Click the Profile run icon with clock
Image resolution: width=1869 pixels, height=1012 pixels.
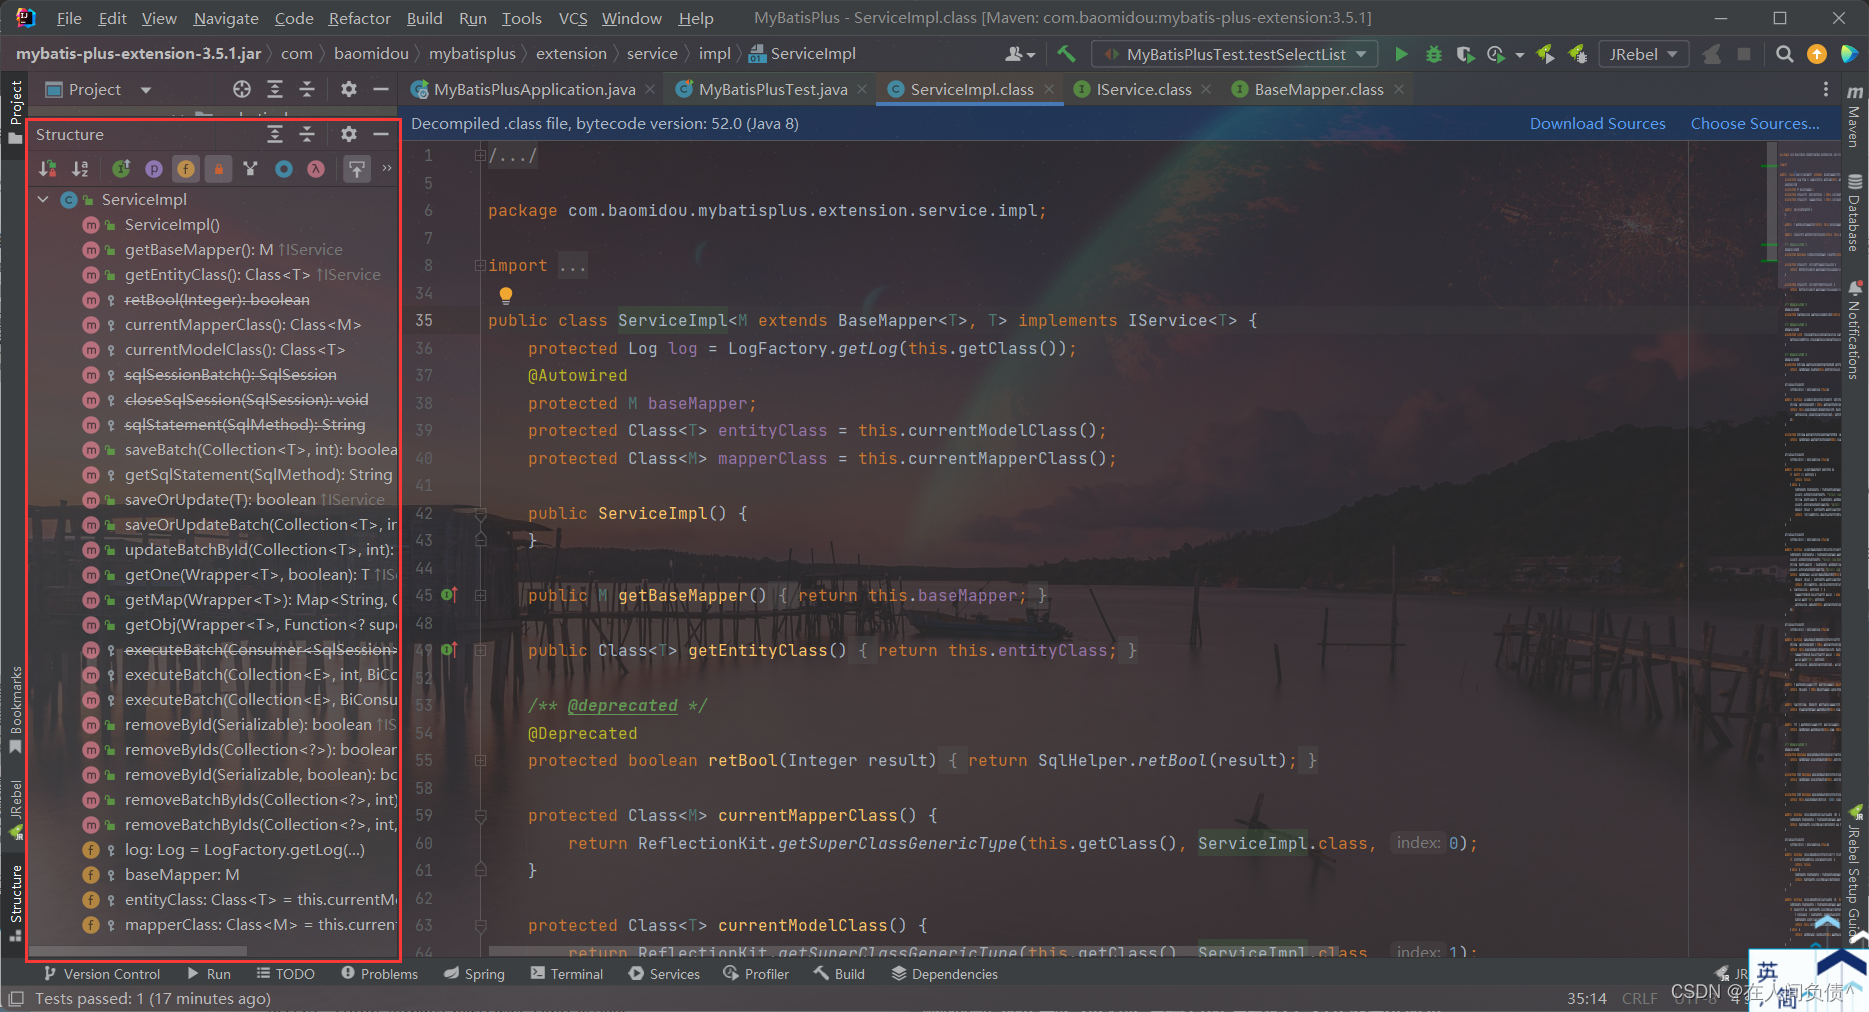tap(1496, 54)
